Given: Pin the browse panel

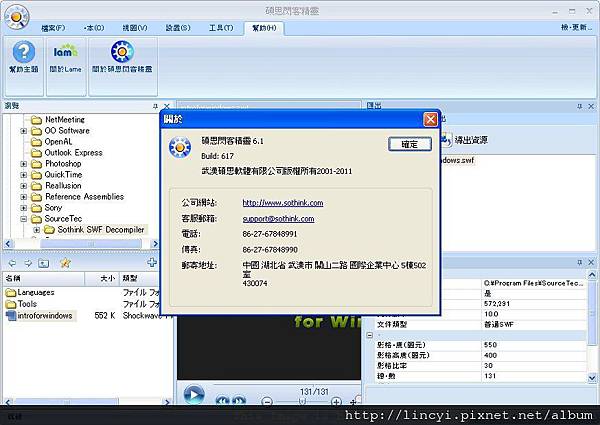Looking at the screenshot, I should 155,106.
